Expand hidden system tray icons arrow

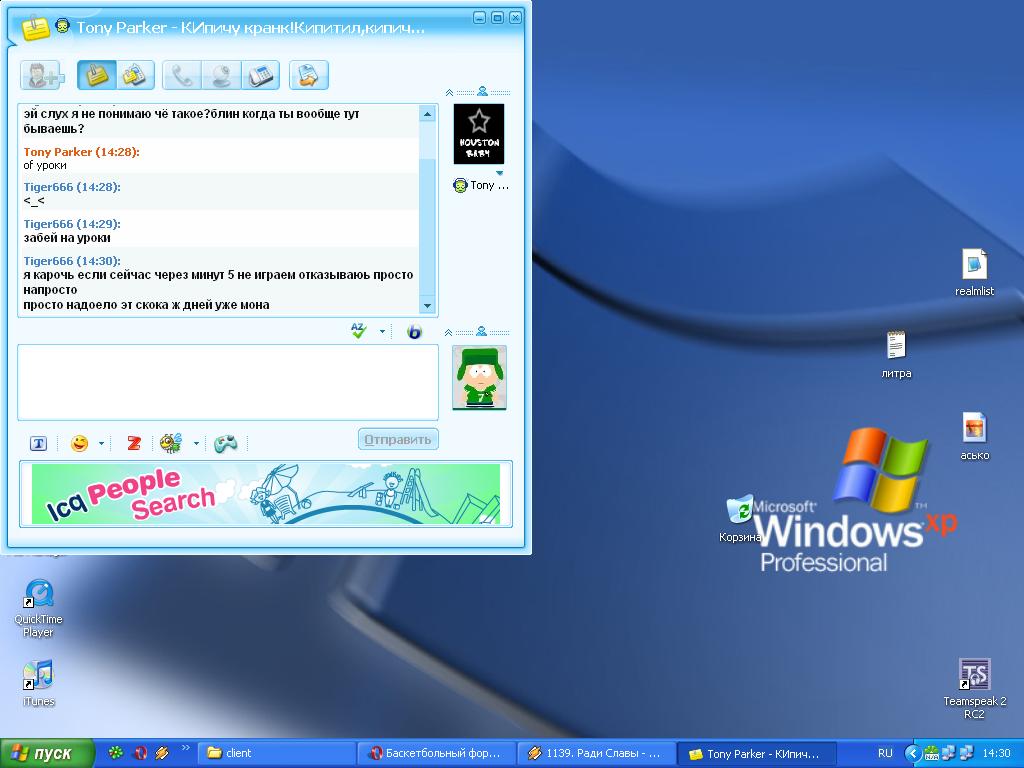[x=912, y=753]
